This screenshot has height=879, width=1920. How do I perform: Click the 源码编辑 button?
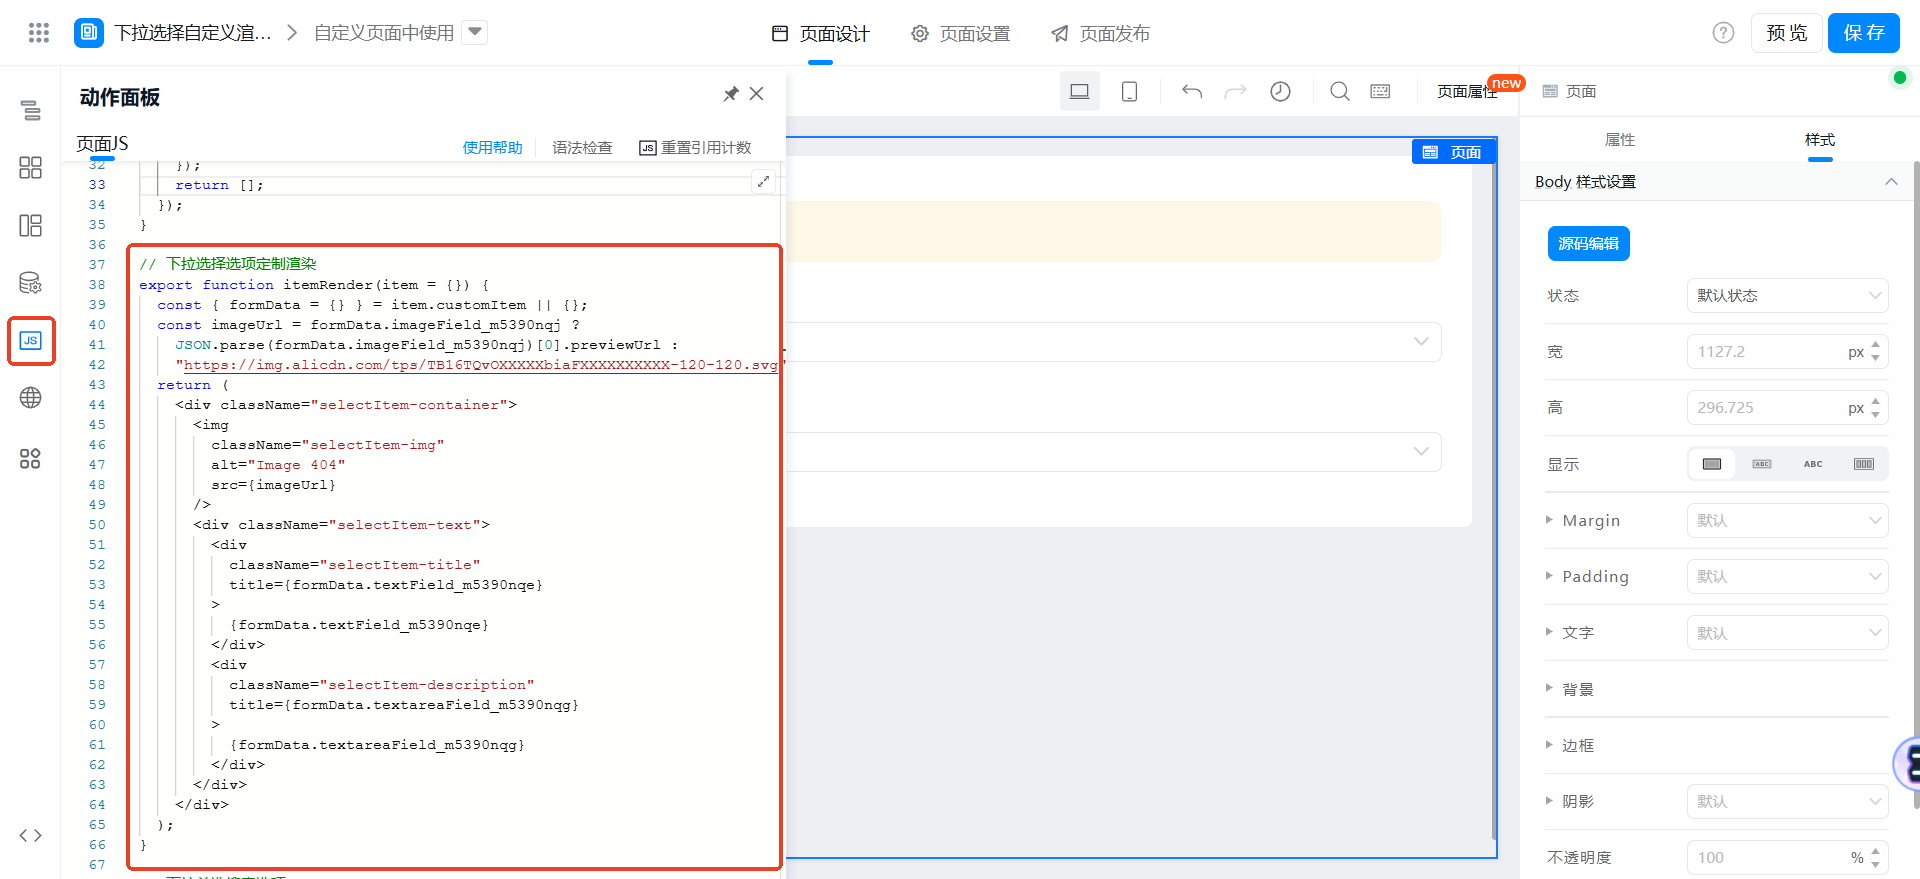pyautogui.click(x=1588, y=244)
